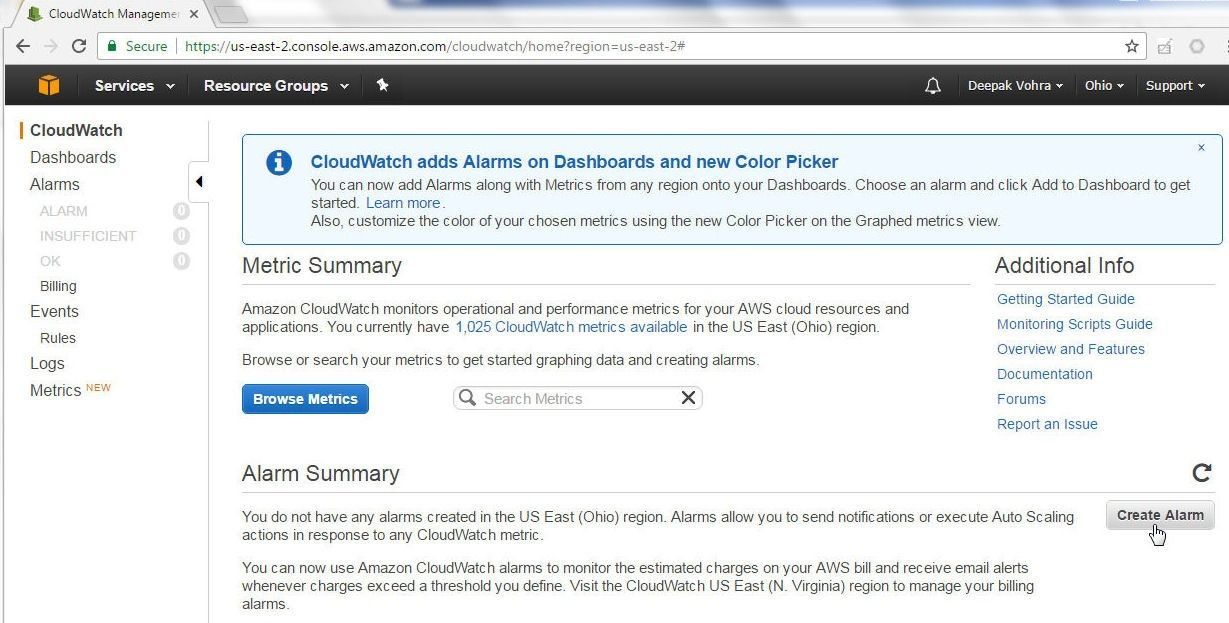Screen dimensions: 1229x623
Task: Dismiss the blue announcement banner
Action: coord(1201,147)
